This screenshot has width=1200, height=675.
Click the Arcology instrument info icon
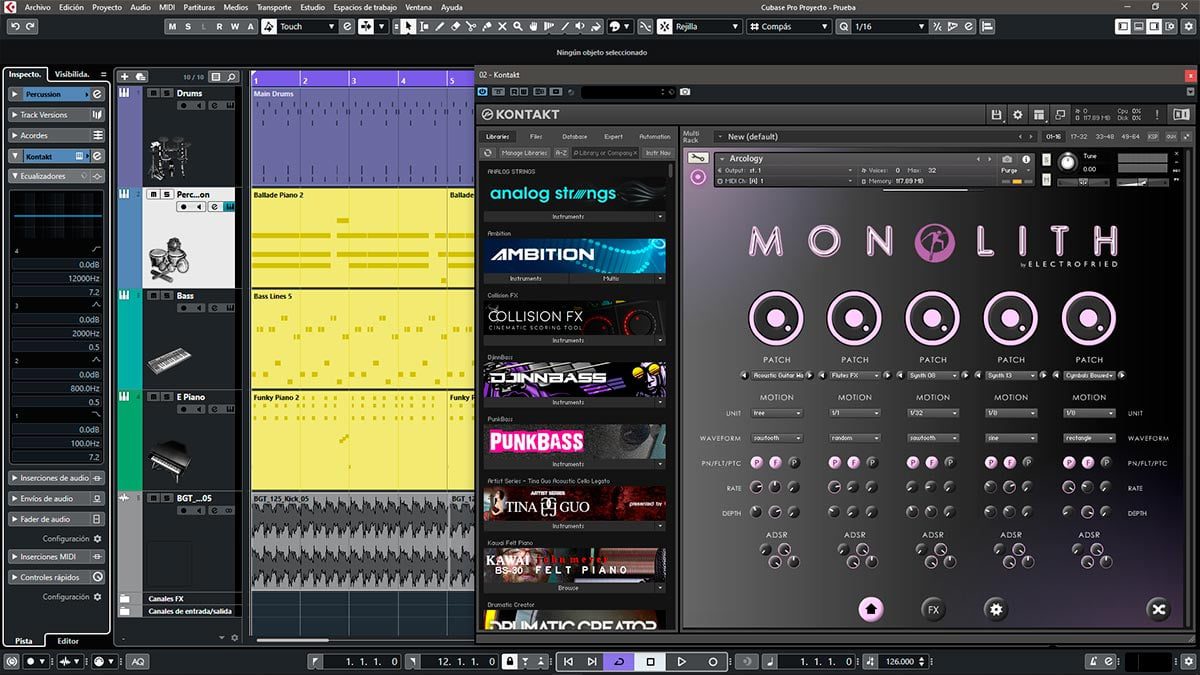pos(1026,159)
